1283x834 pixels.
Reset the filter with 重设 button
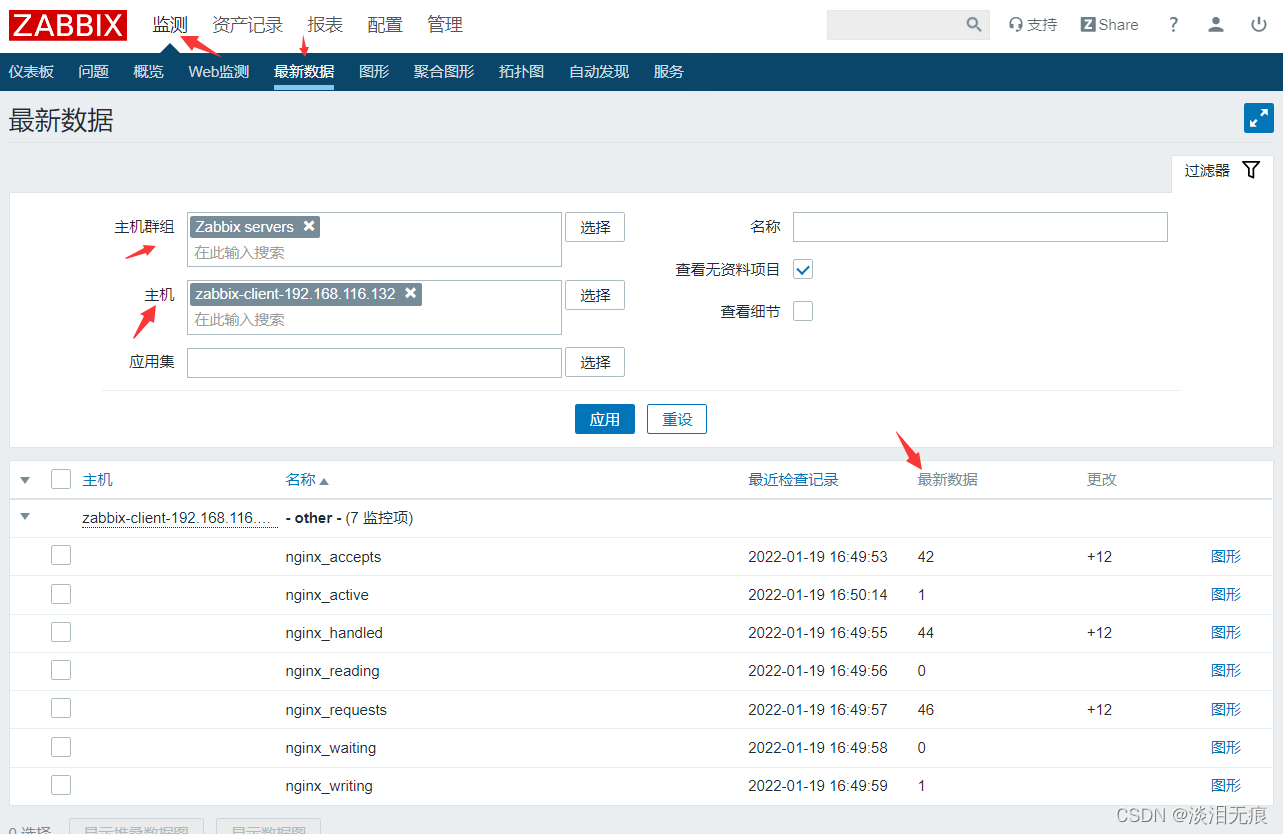pyautogui.click(x=677, y=419)
